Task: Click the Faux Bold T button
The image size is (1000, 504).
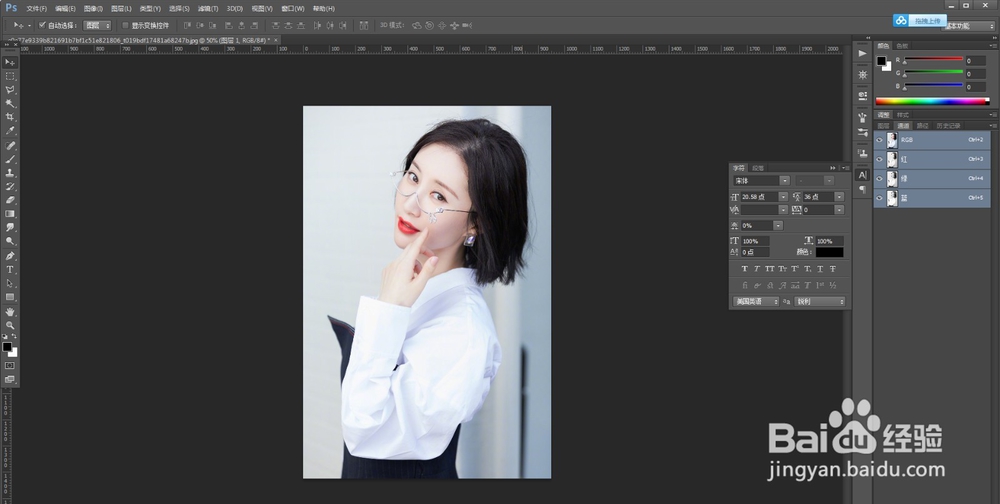Action: point(744,269)
